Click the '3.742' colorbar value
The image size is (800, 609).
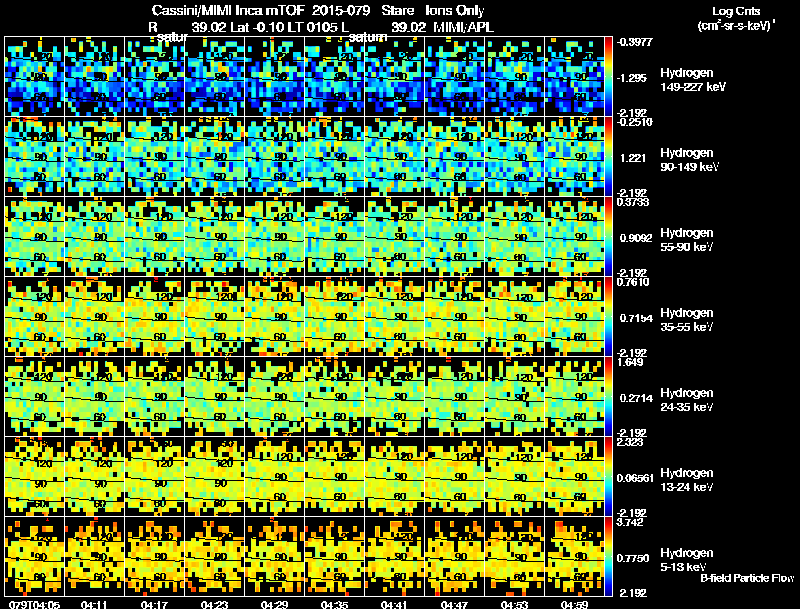click(x=630, y=522)
